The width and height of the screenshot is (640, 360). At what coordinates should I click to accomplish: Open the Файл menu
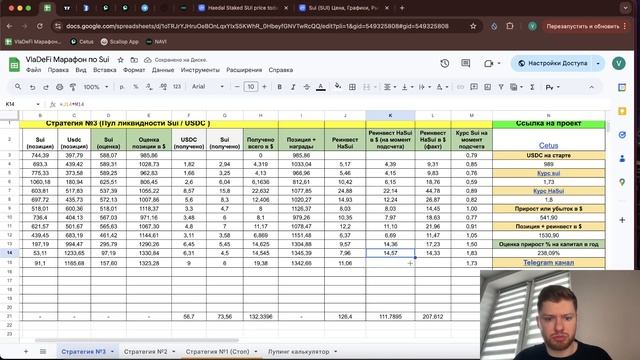click(x=33, y=70)
